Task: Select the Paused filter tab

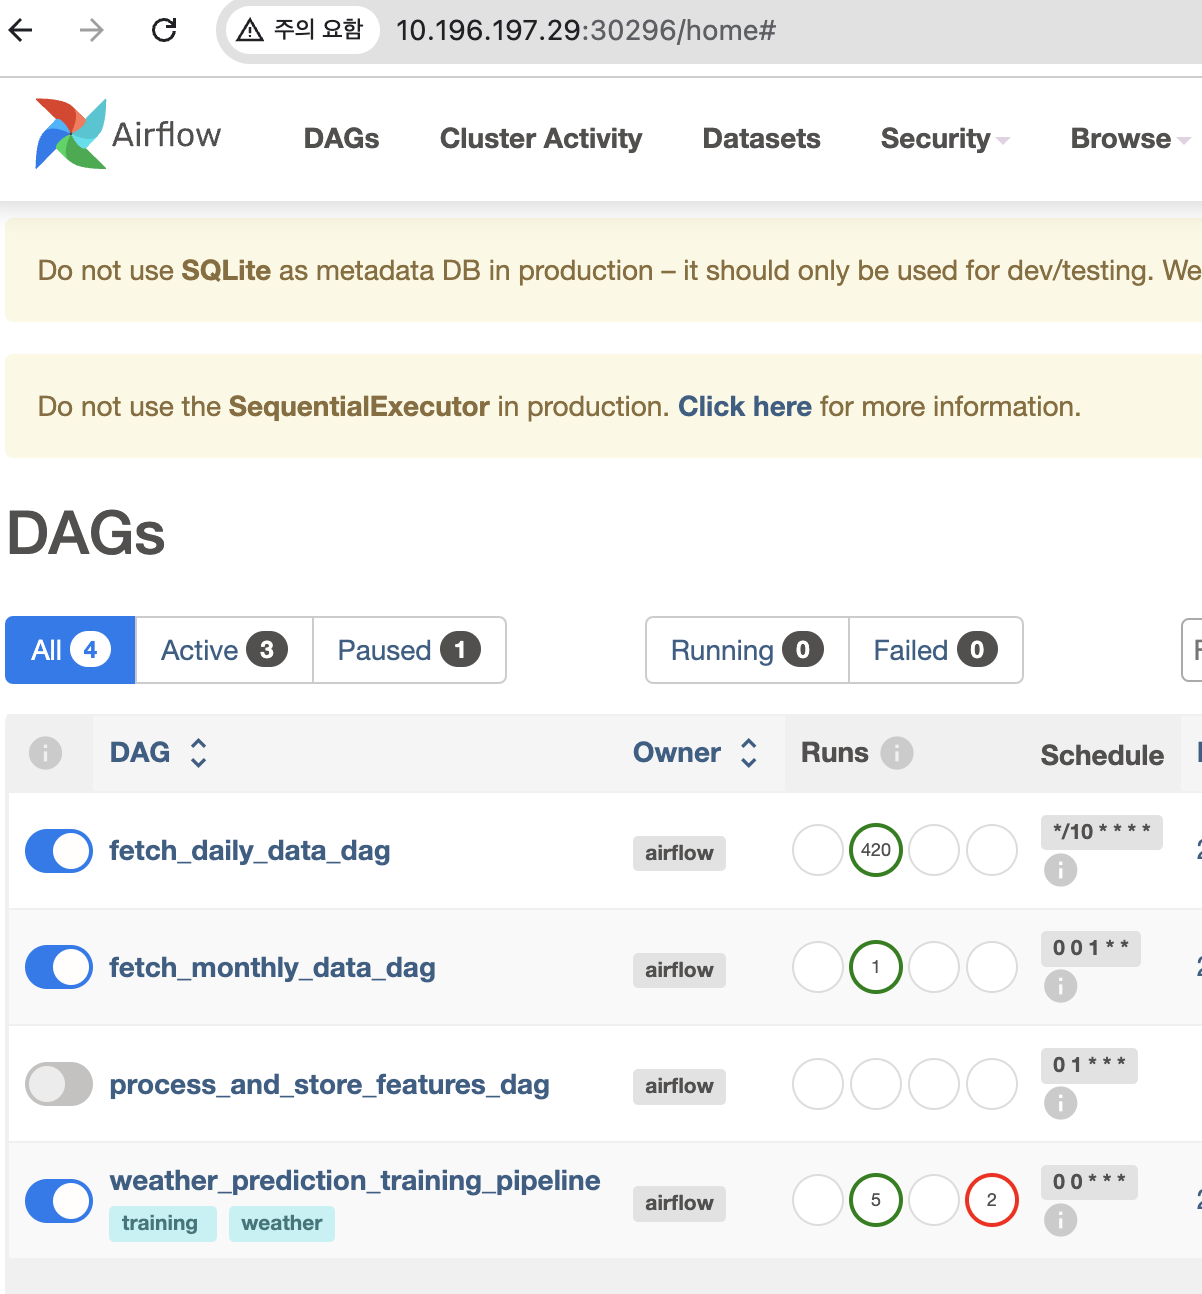Action: (409, 650)
